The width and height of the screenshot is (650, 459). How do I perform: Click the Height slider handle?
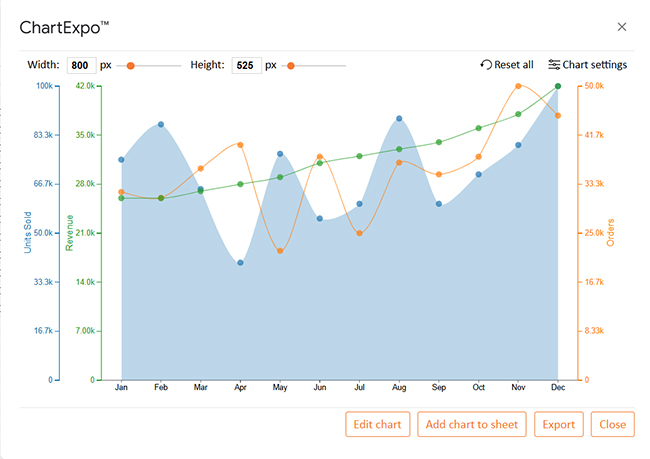tap(290, 66)
